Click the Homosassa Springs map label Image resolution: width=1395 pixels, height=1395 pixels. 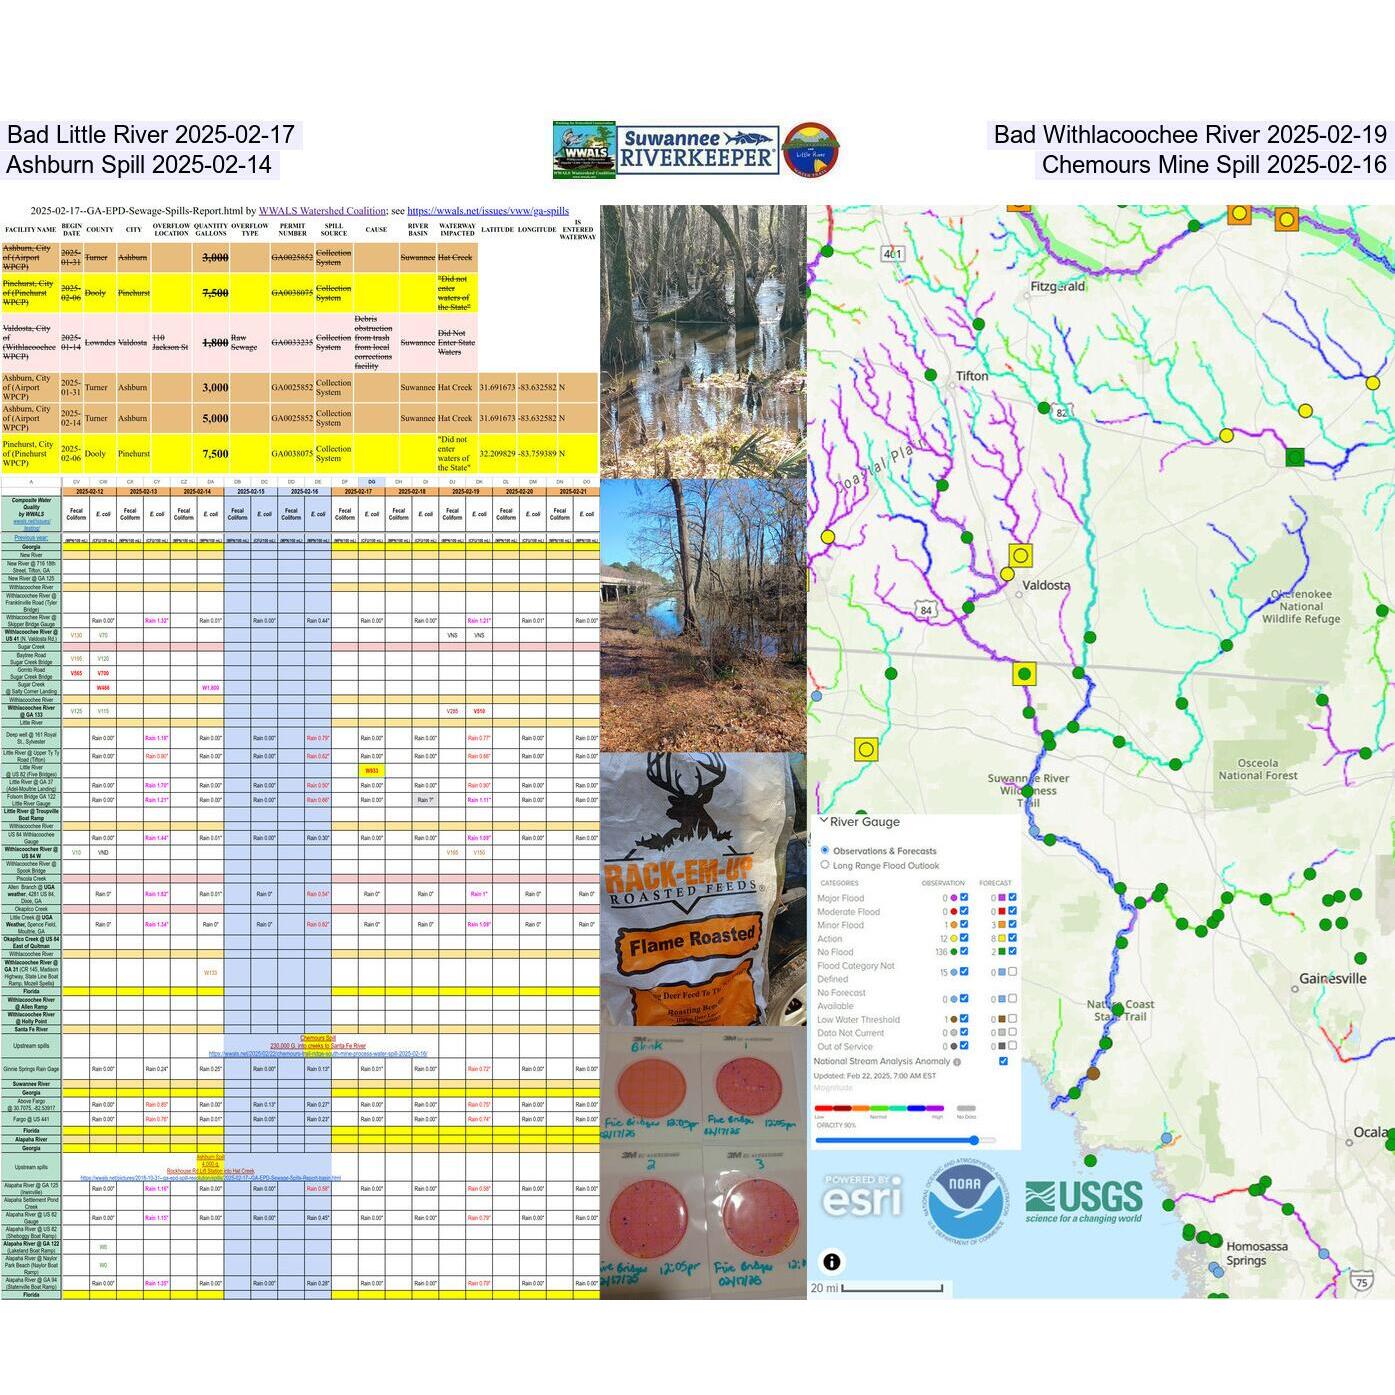(x=1256, y=1253)
